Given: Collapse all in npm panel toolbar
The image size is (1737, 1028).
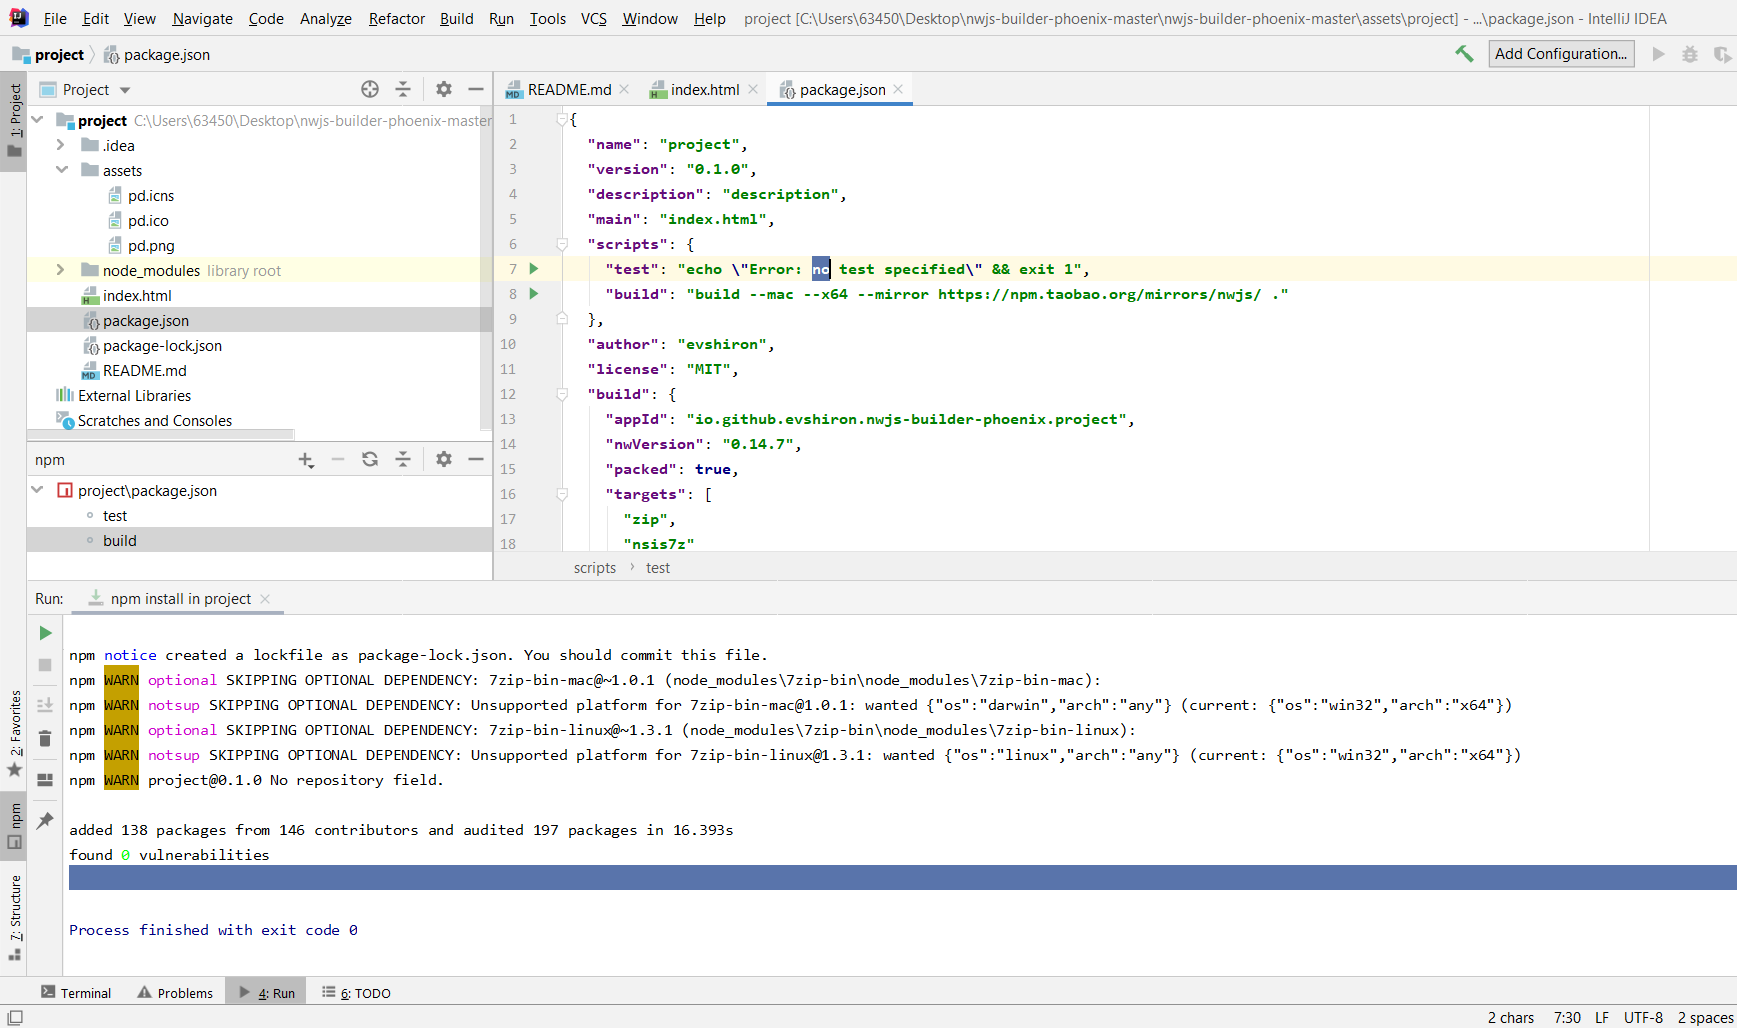Looking at the screenshot, I should coord(403,459).
